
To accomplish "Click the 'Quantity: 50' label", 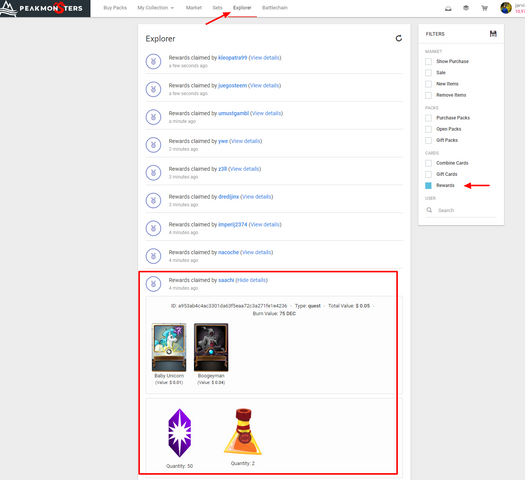I will (x=179, y=466).
